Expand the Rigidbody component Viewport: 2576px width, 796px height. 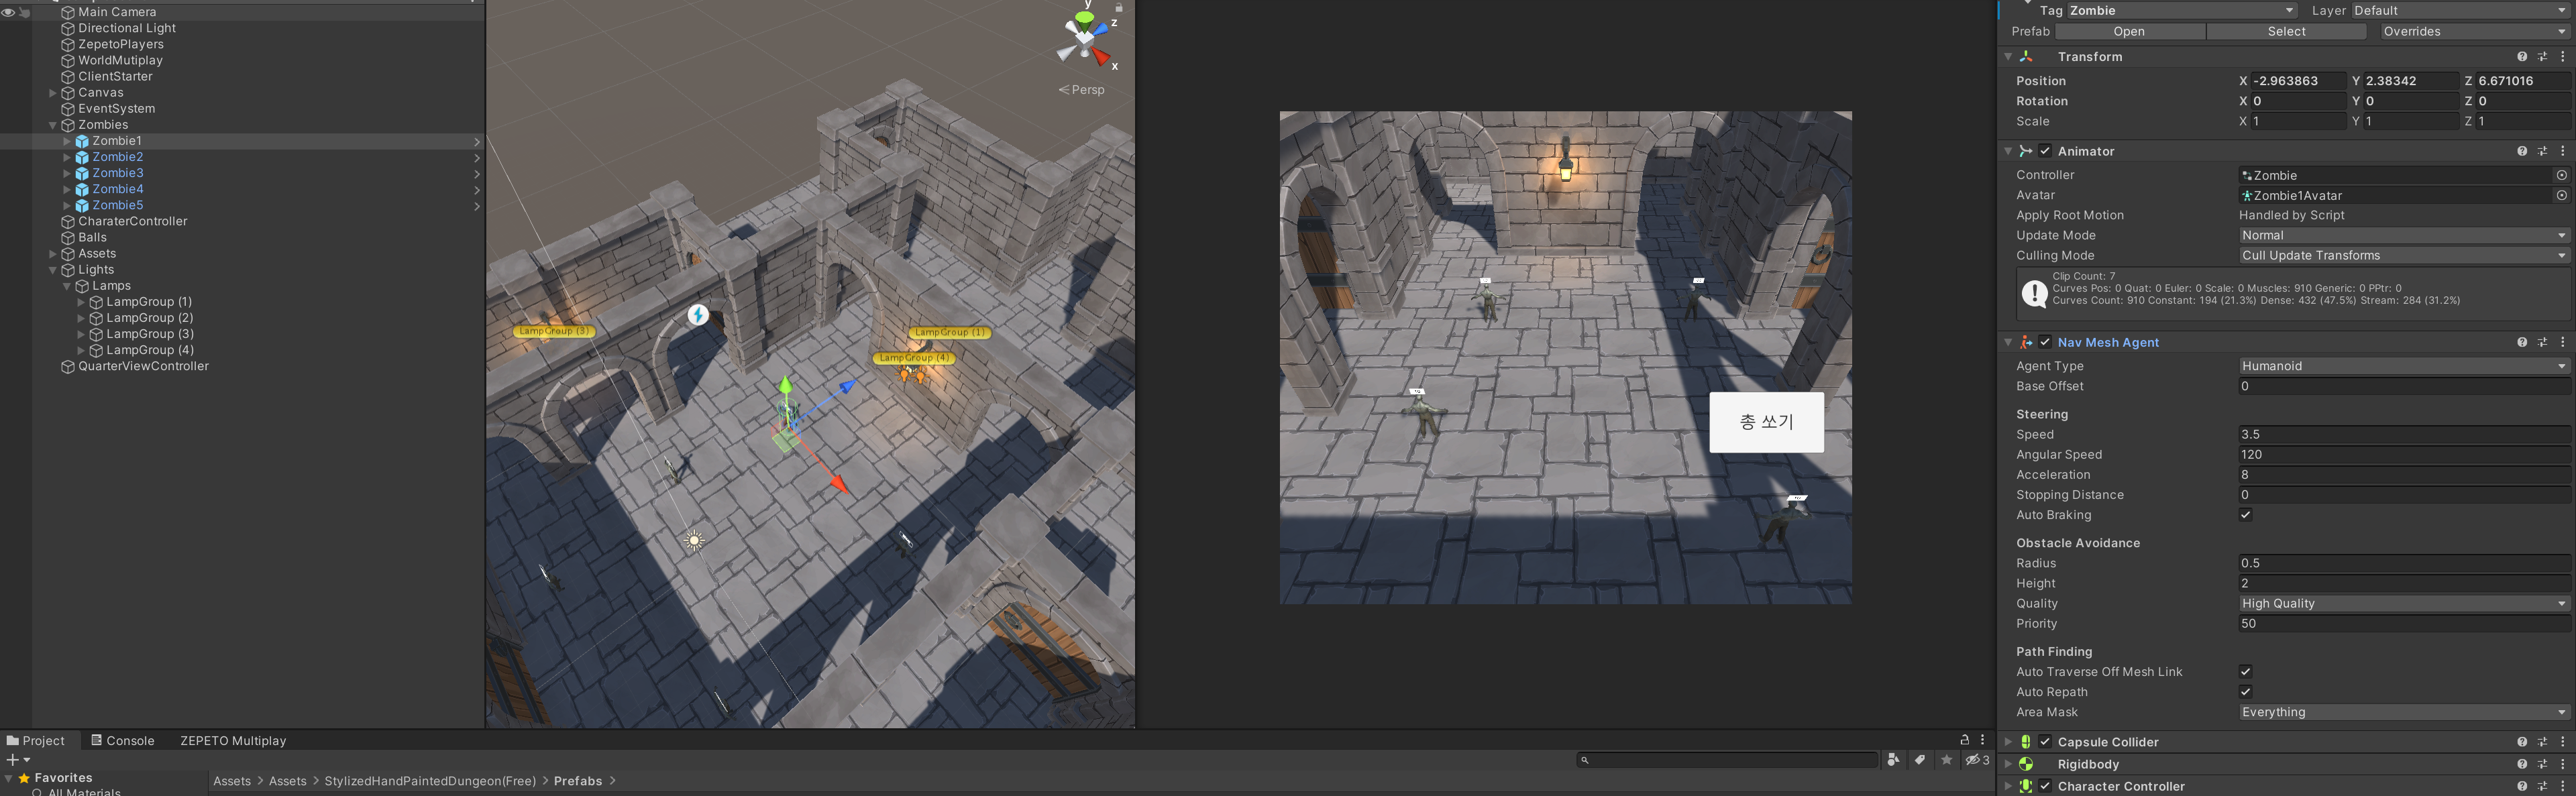2007,764
